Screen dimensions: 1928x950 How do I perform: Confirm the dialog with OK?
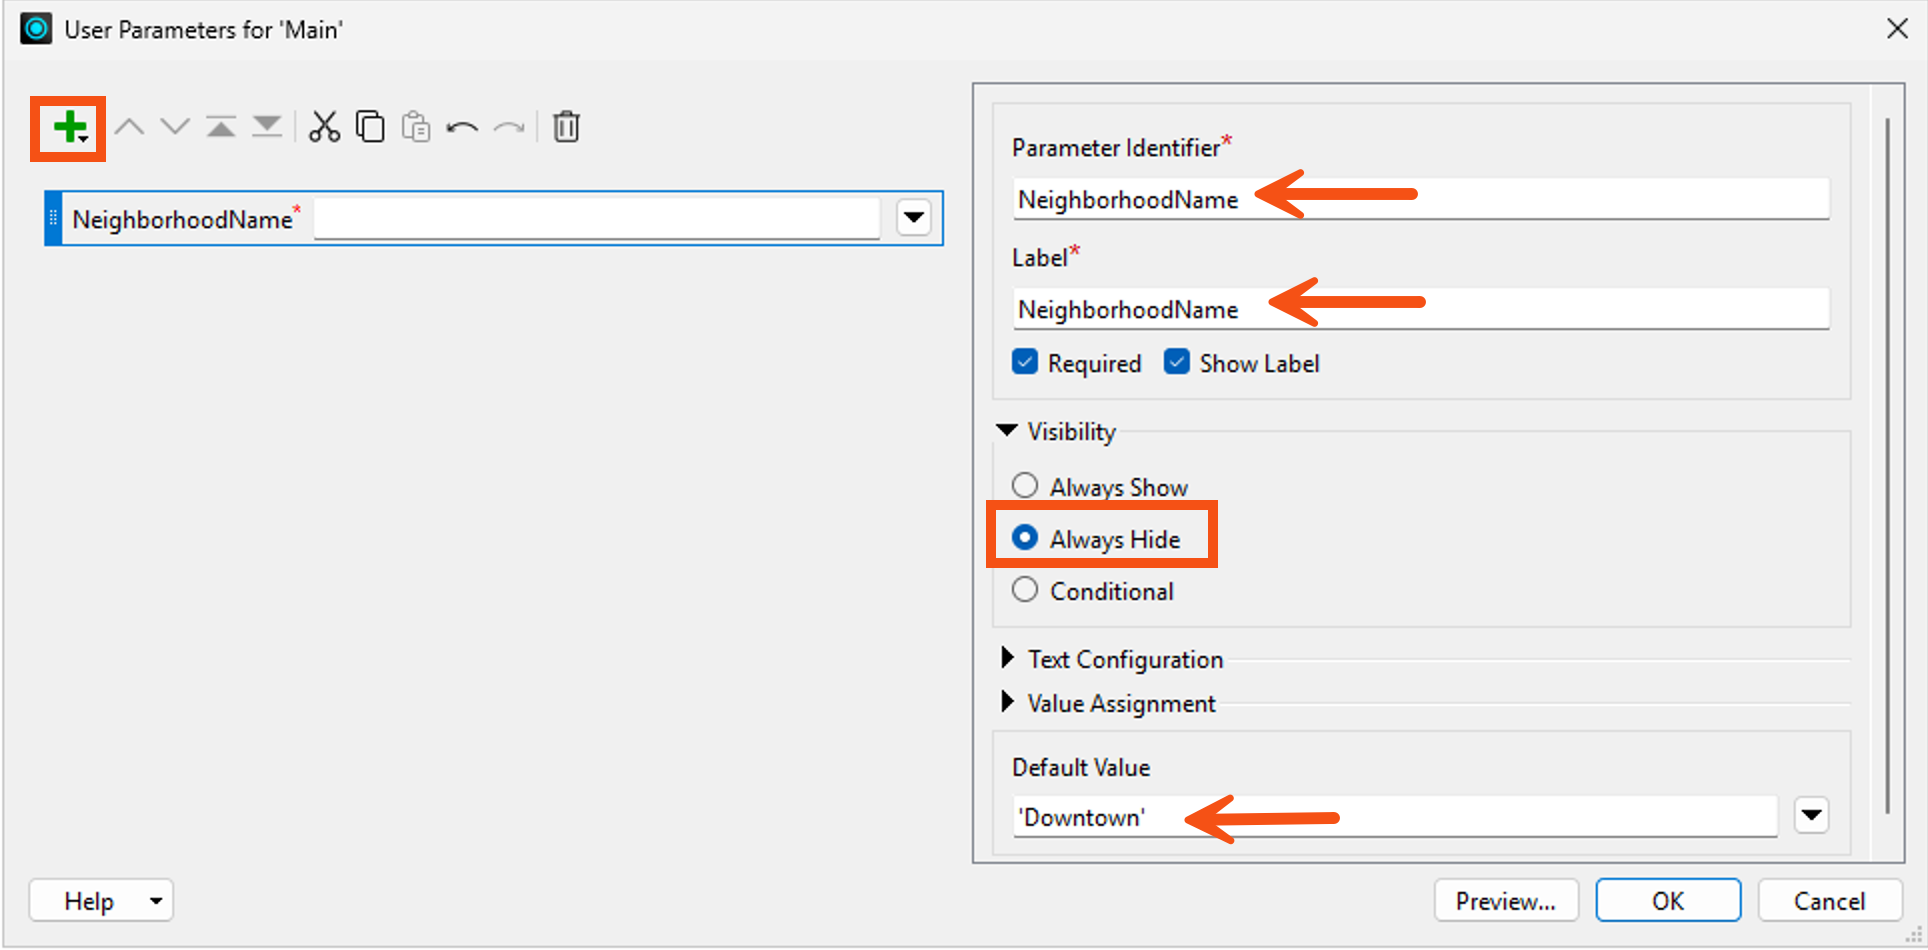(x=1668, y=901)
